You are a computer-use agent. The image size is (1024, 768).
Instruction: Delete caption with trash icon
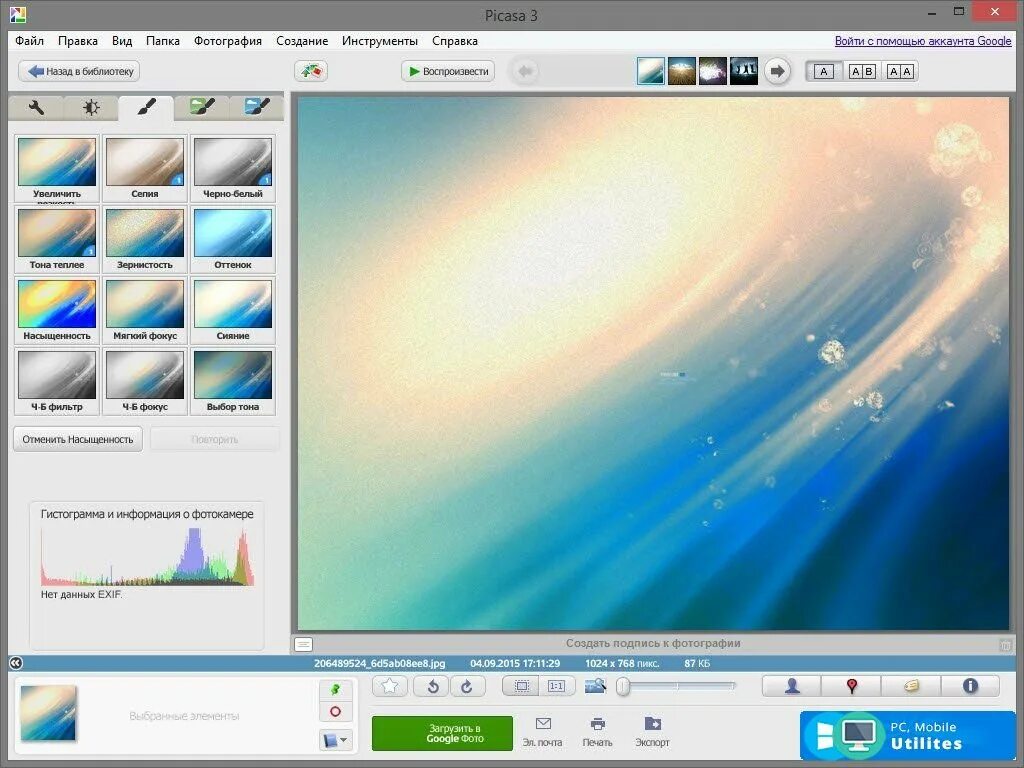pyautogui.click(x=1005, y=645)
